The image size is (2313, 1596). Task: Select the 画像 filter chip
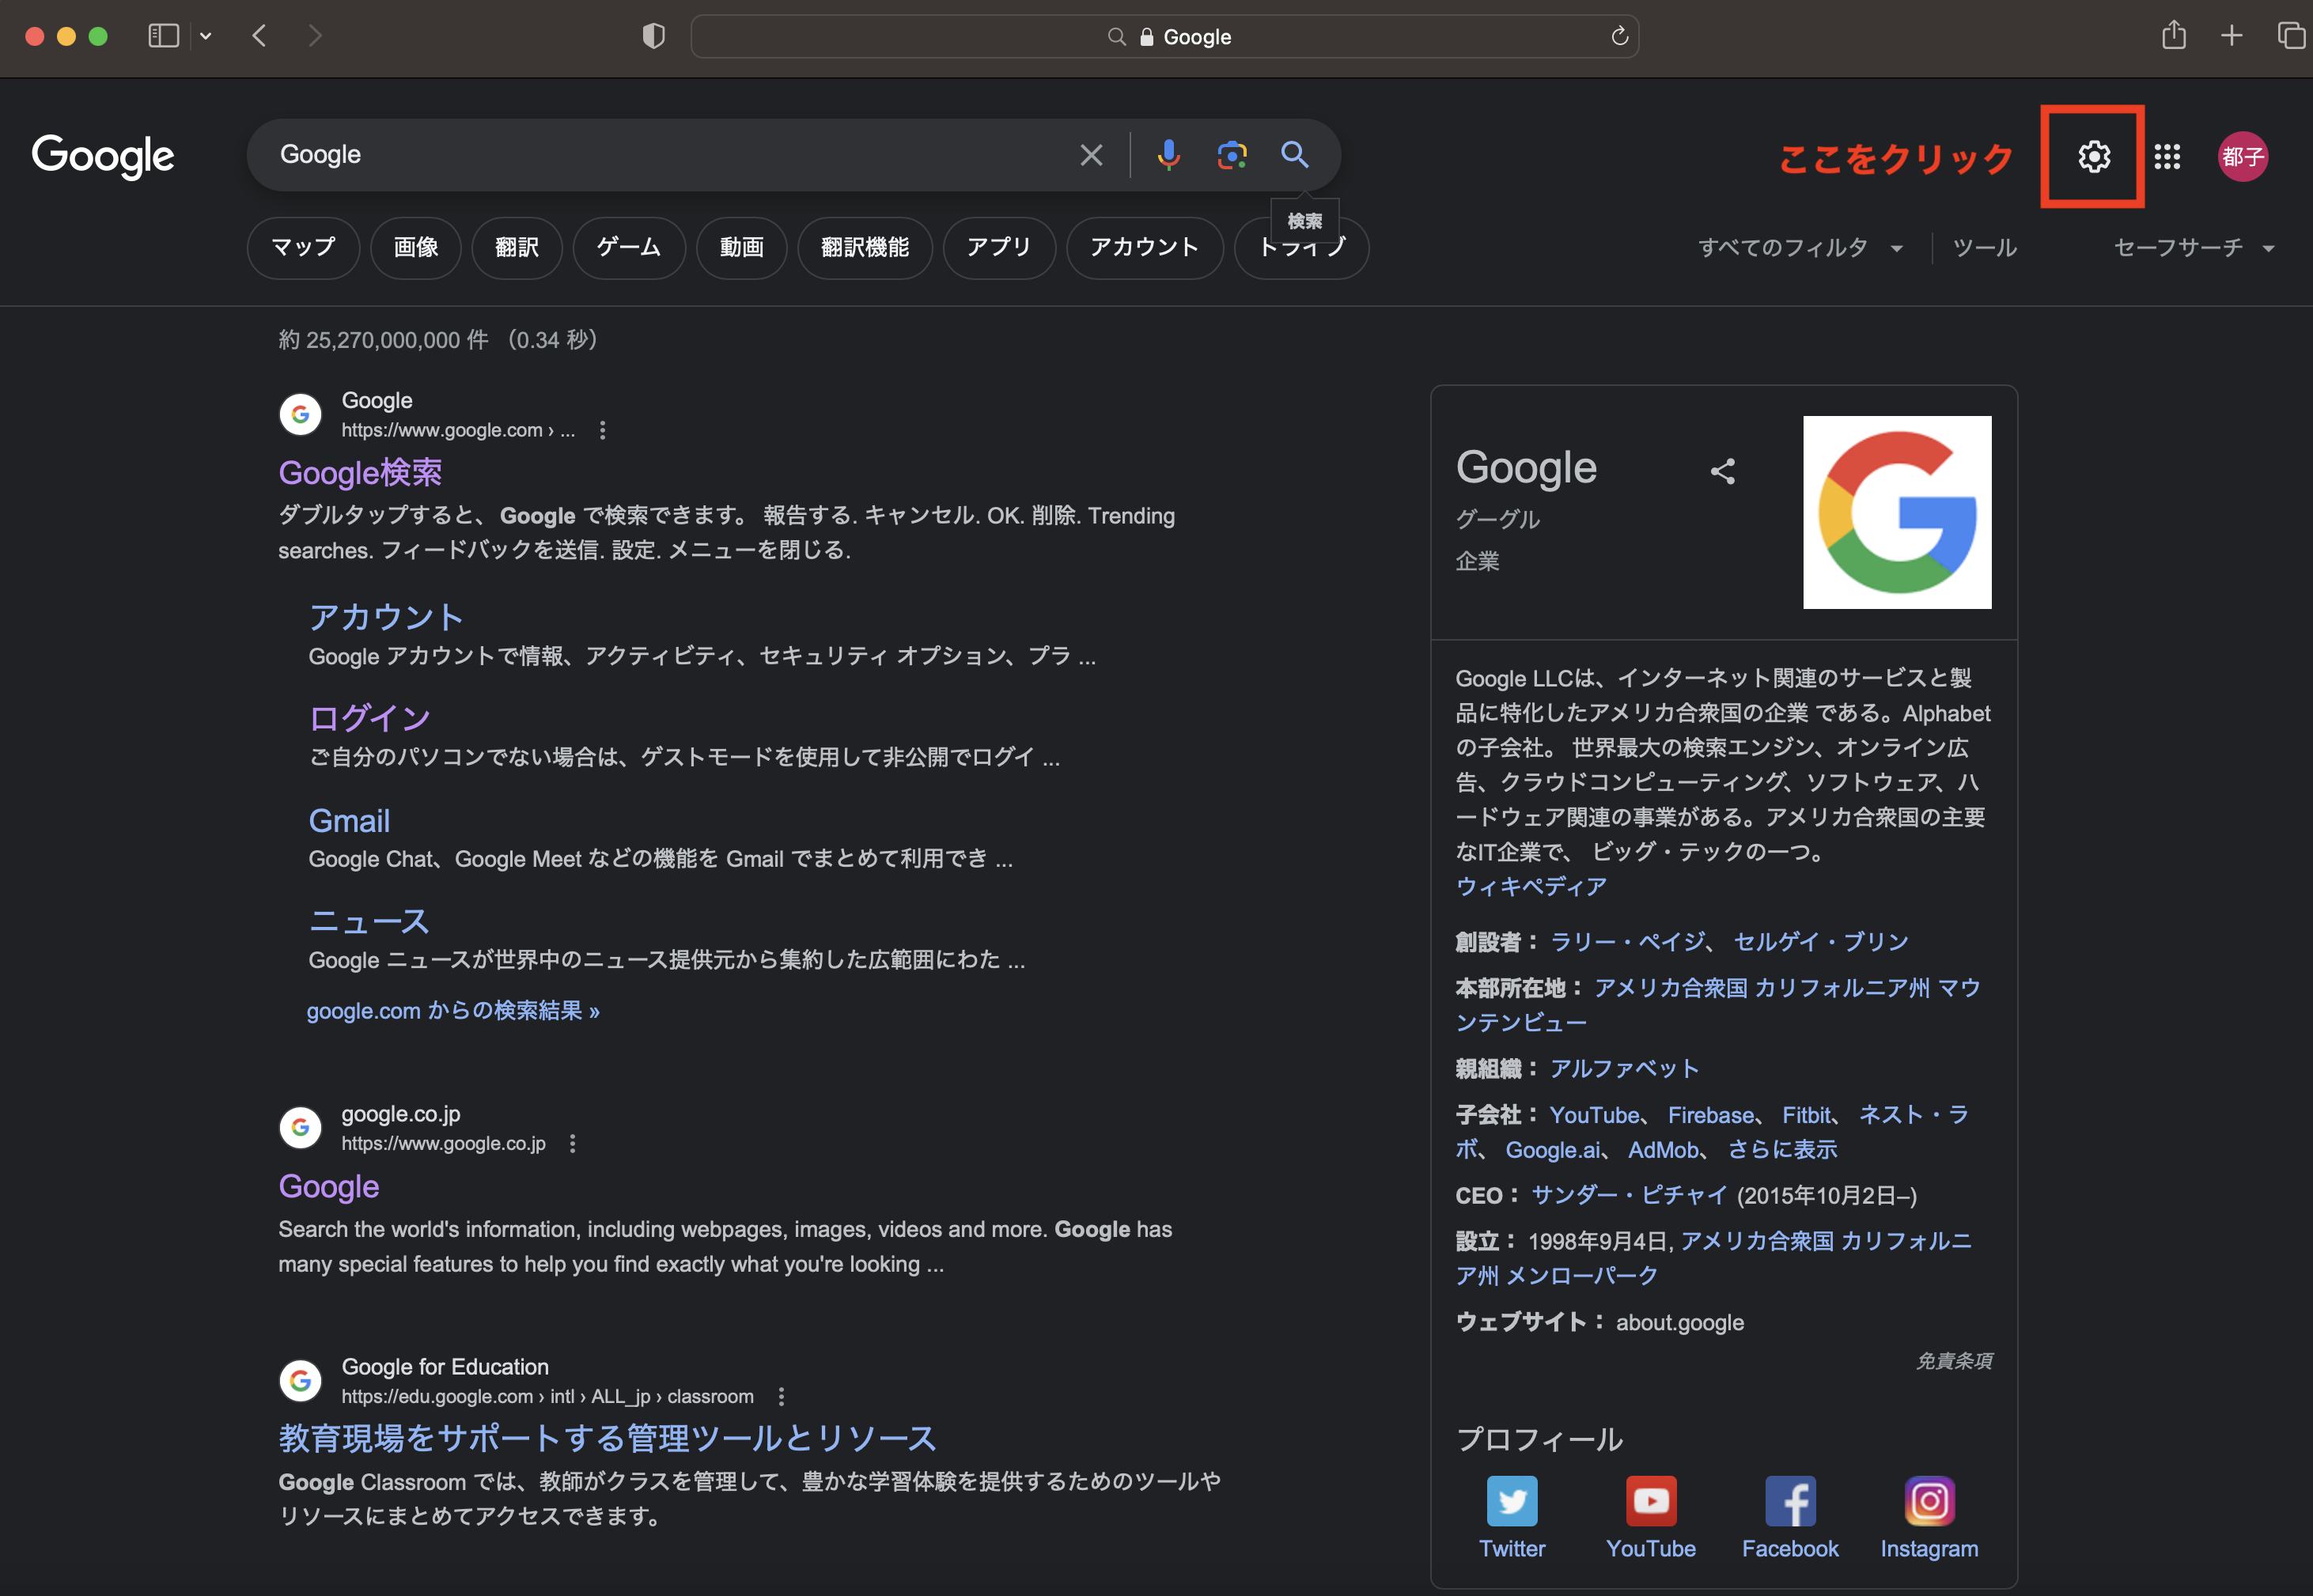[x=416, y=247]
